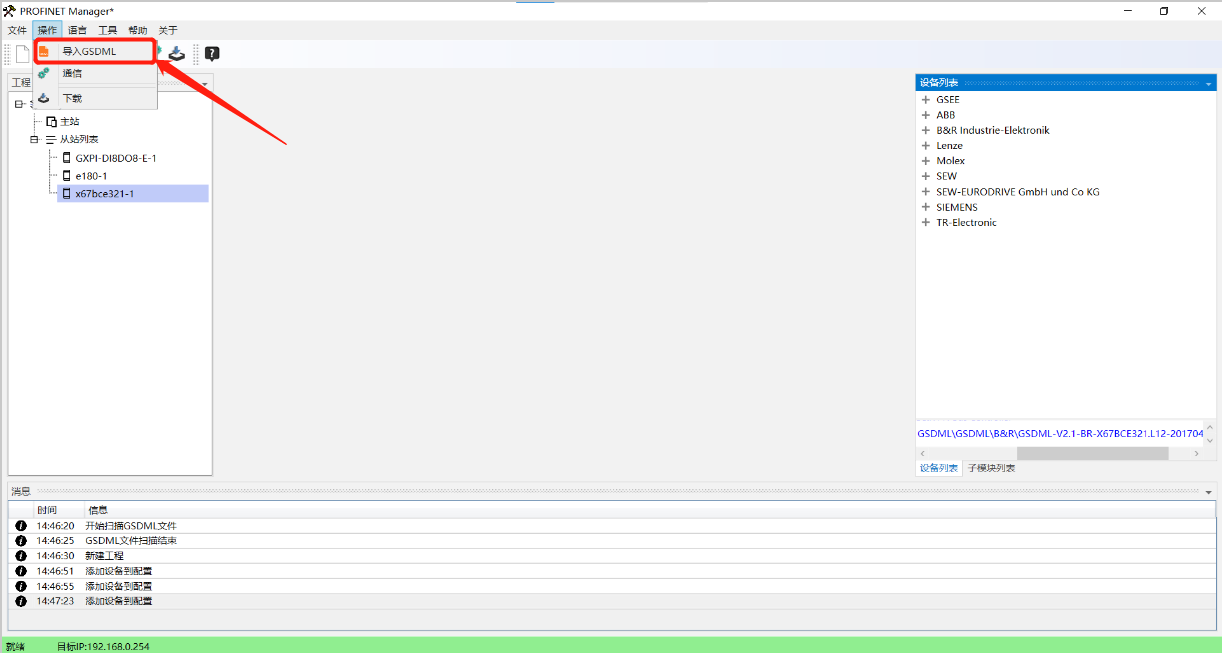
Task: Select the x67bce321-1 device icon
Action: tap(67, 194)
